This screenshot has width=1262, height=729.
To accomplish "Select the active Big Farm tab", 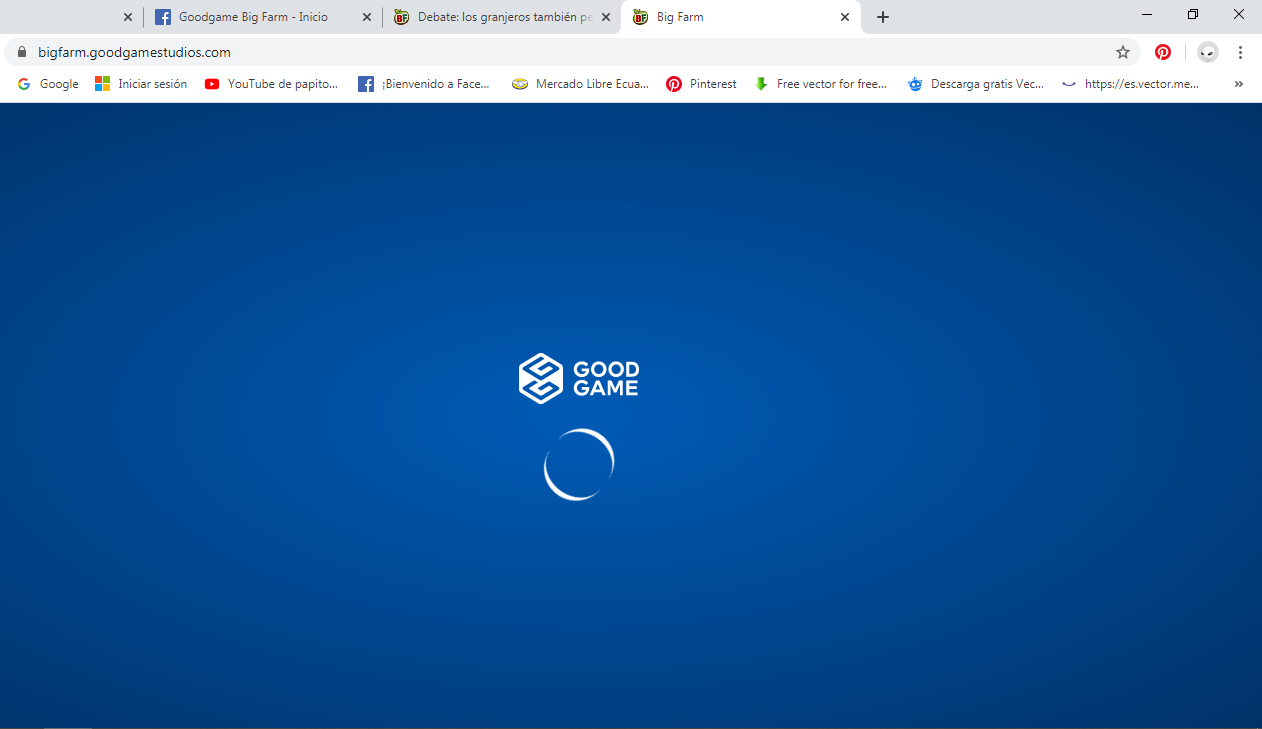I will point(741,17).
